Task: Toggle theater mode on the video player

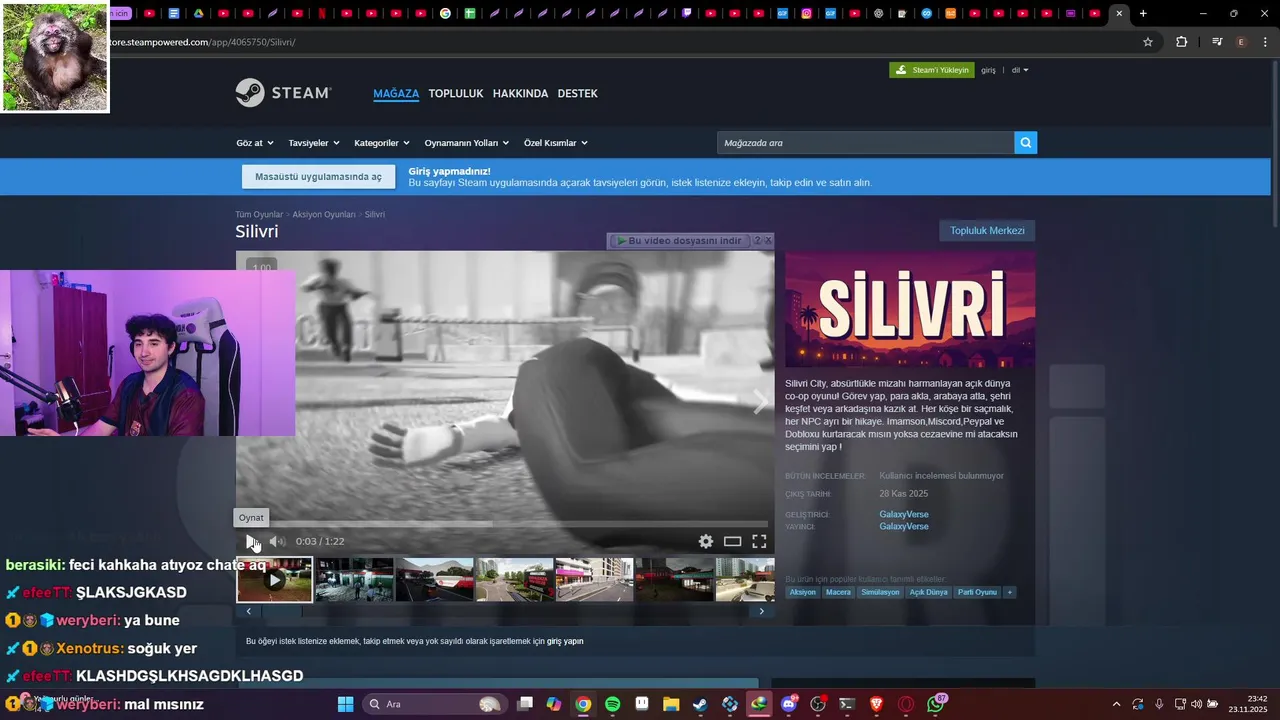Action: click(732, 541)
